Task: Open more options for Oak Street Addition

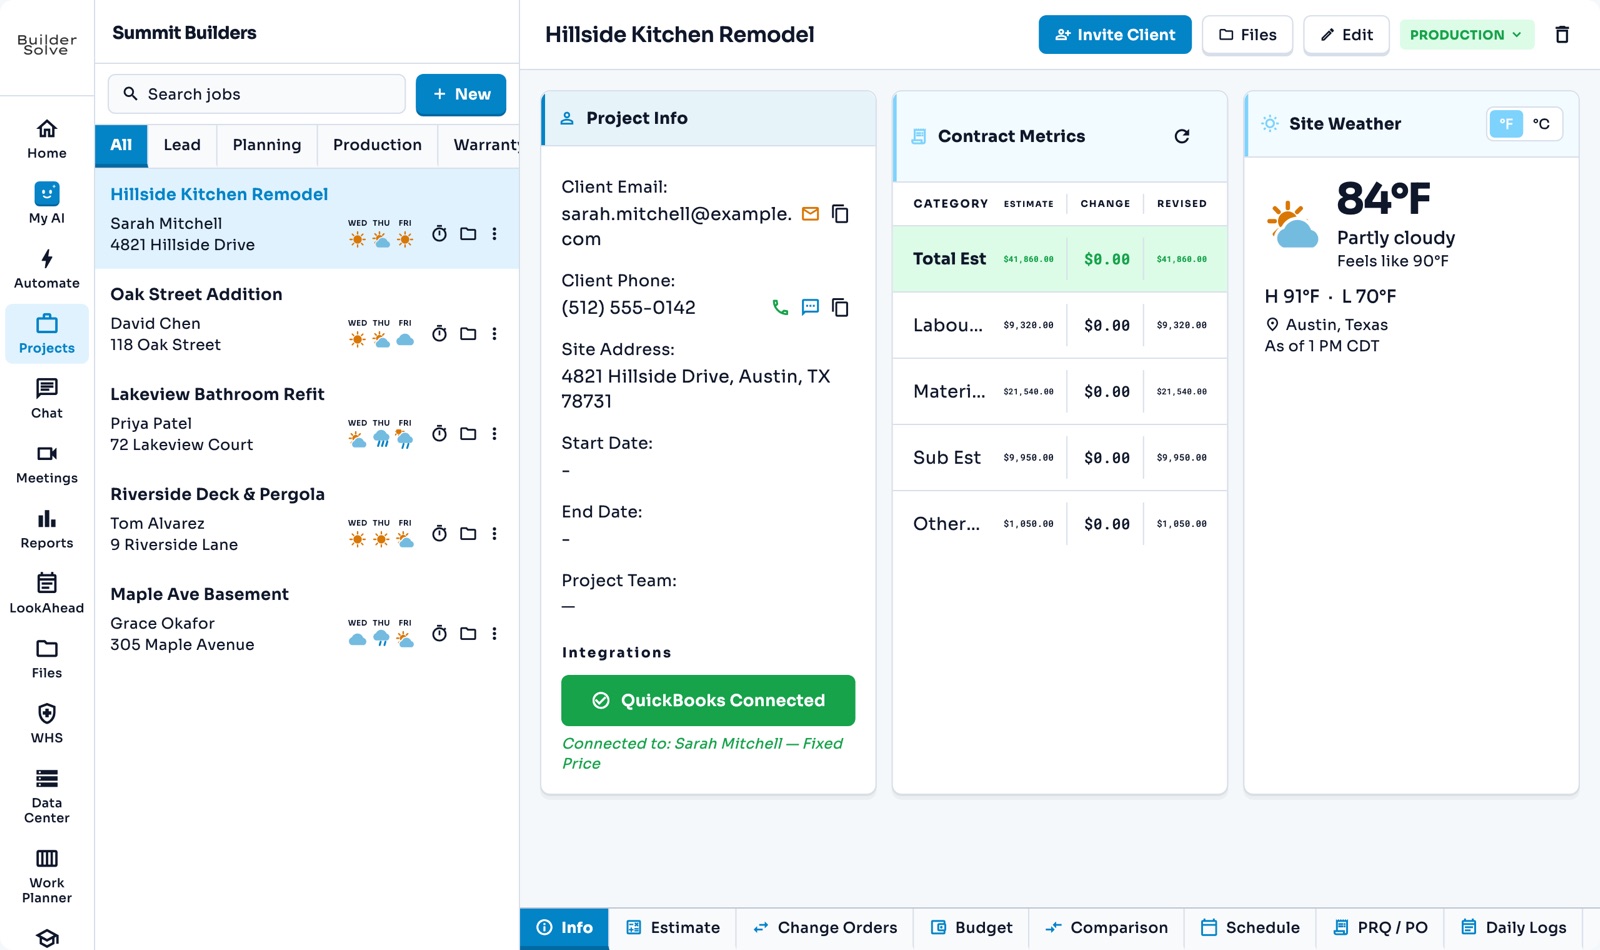Action: pyautogui.click(x=494, y=334)
